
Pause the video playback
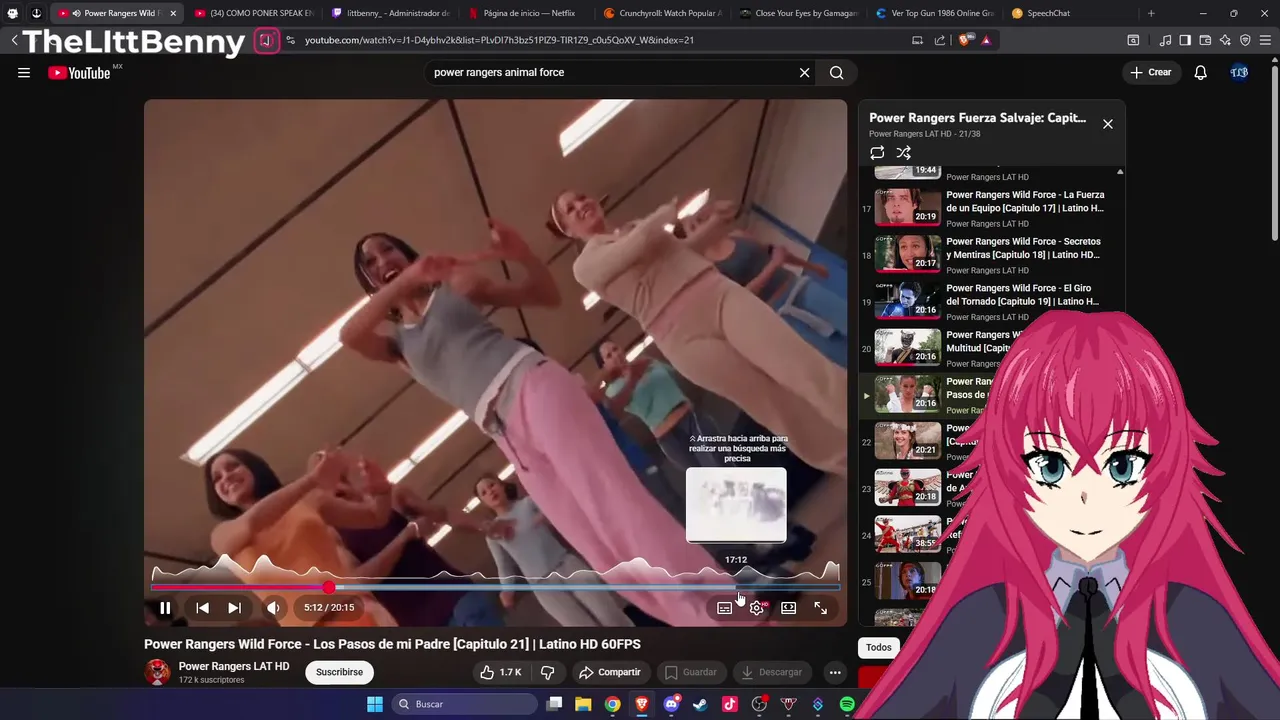[165, 607]
